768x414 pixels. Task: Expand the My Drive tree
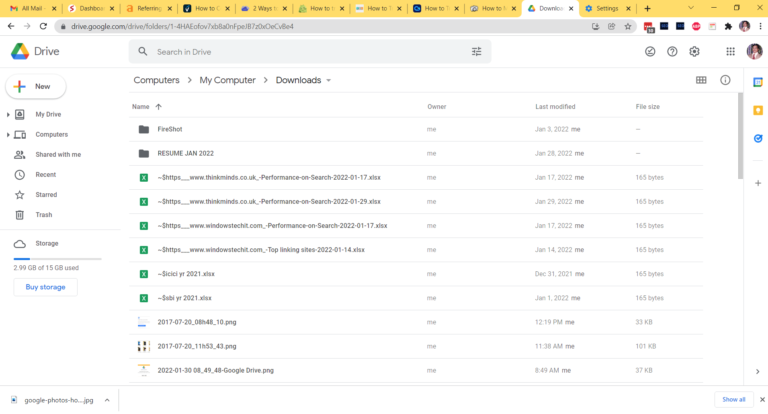8,115
